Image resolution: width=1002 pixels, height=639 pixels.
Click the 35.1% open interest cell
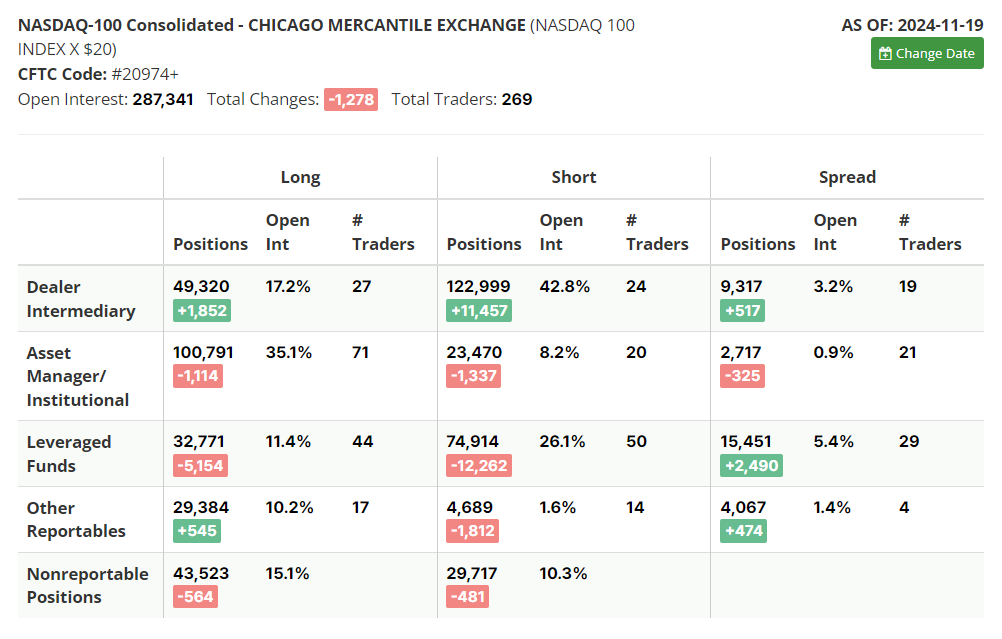pos(289,353)
